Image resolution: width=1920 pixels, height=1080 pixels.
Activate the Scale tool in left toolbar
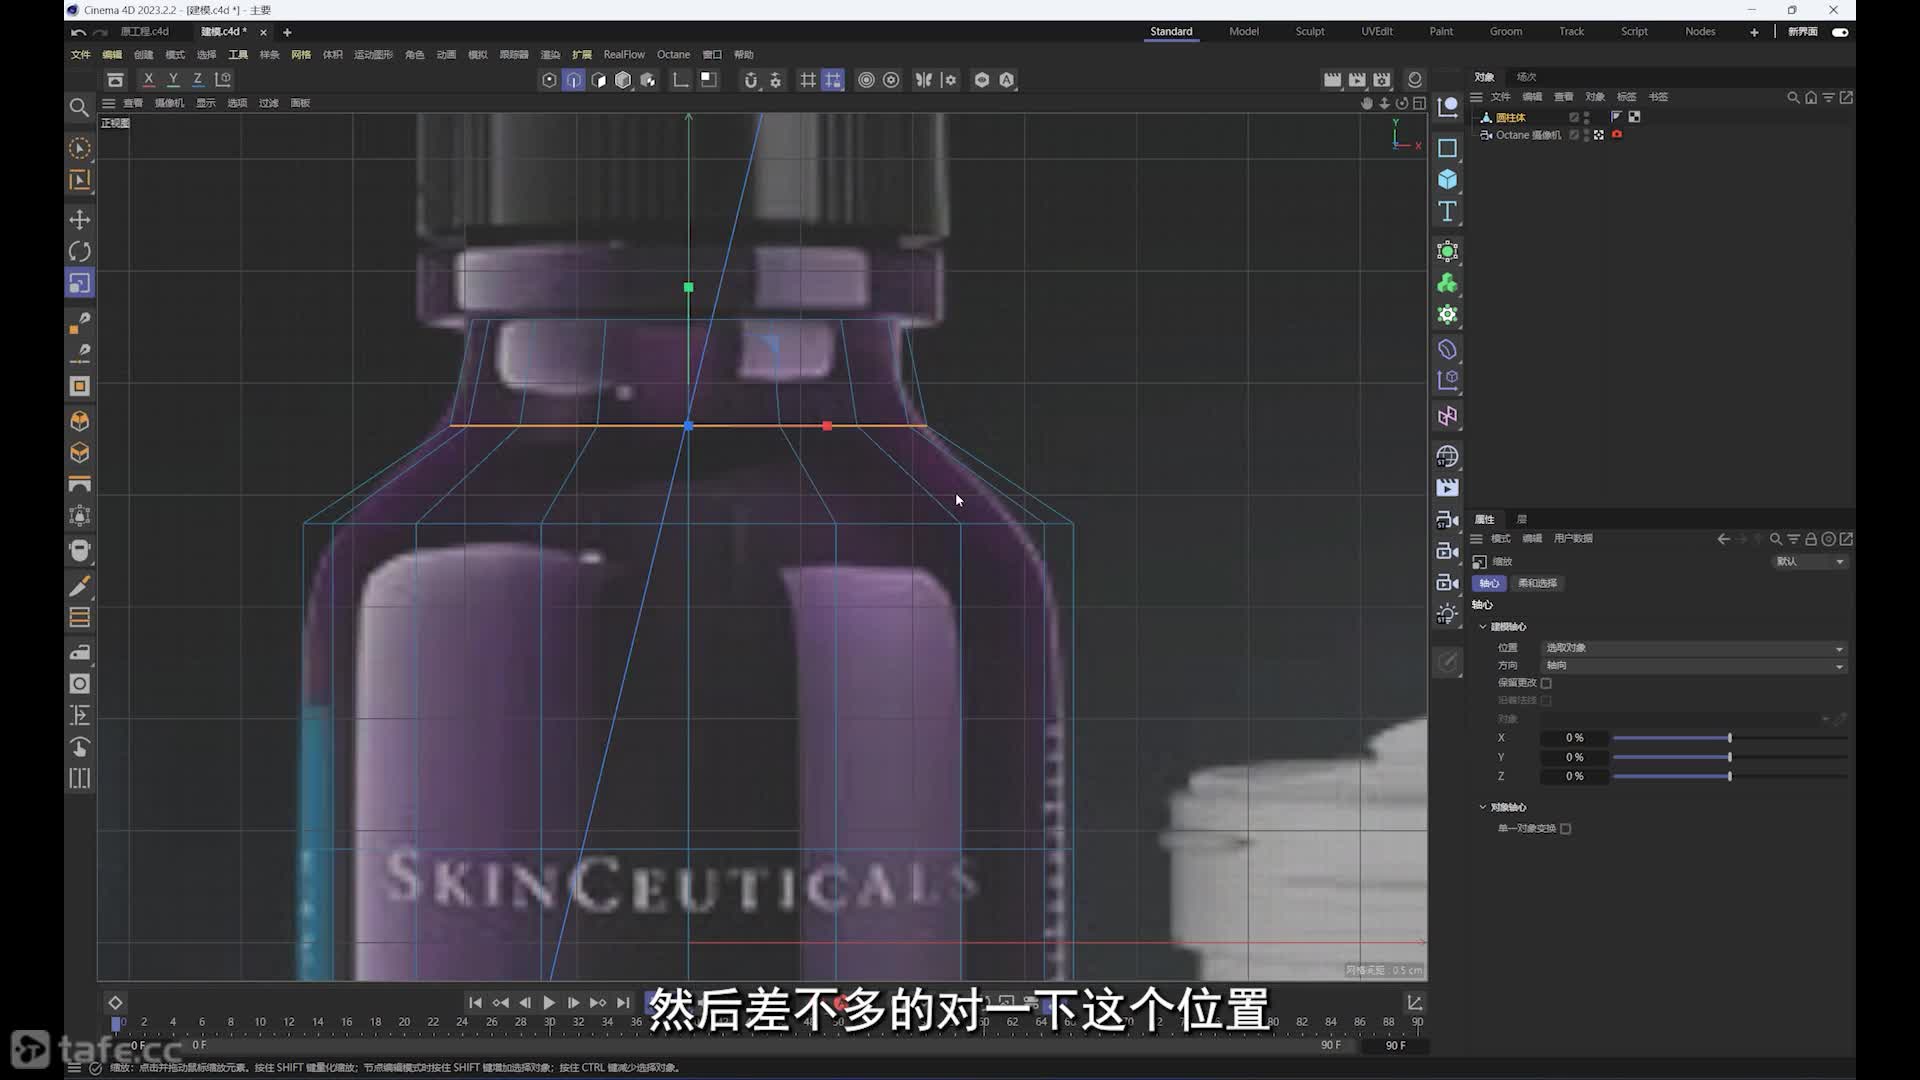click(80, 284)
